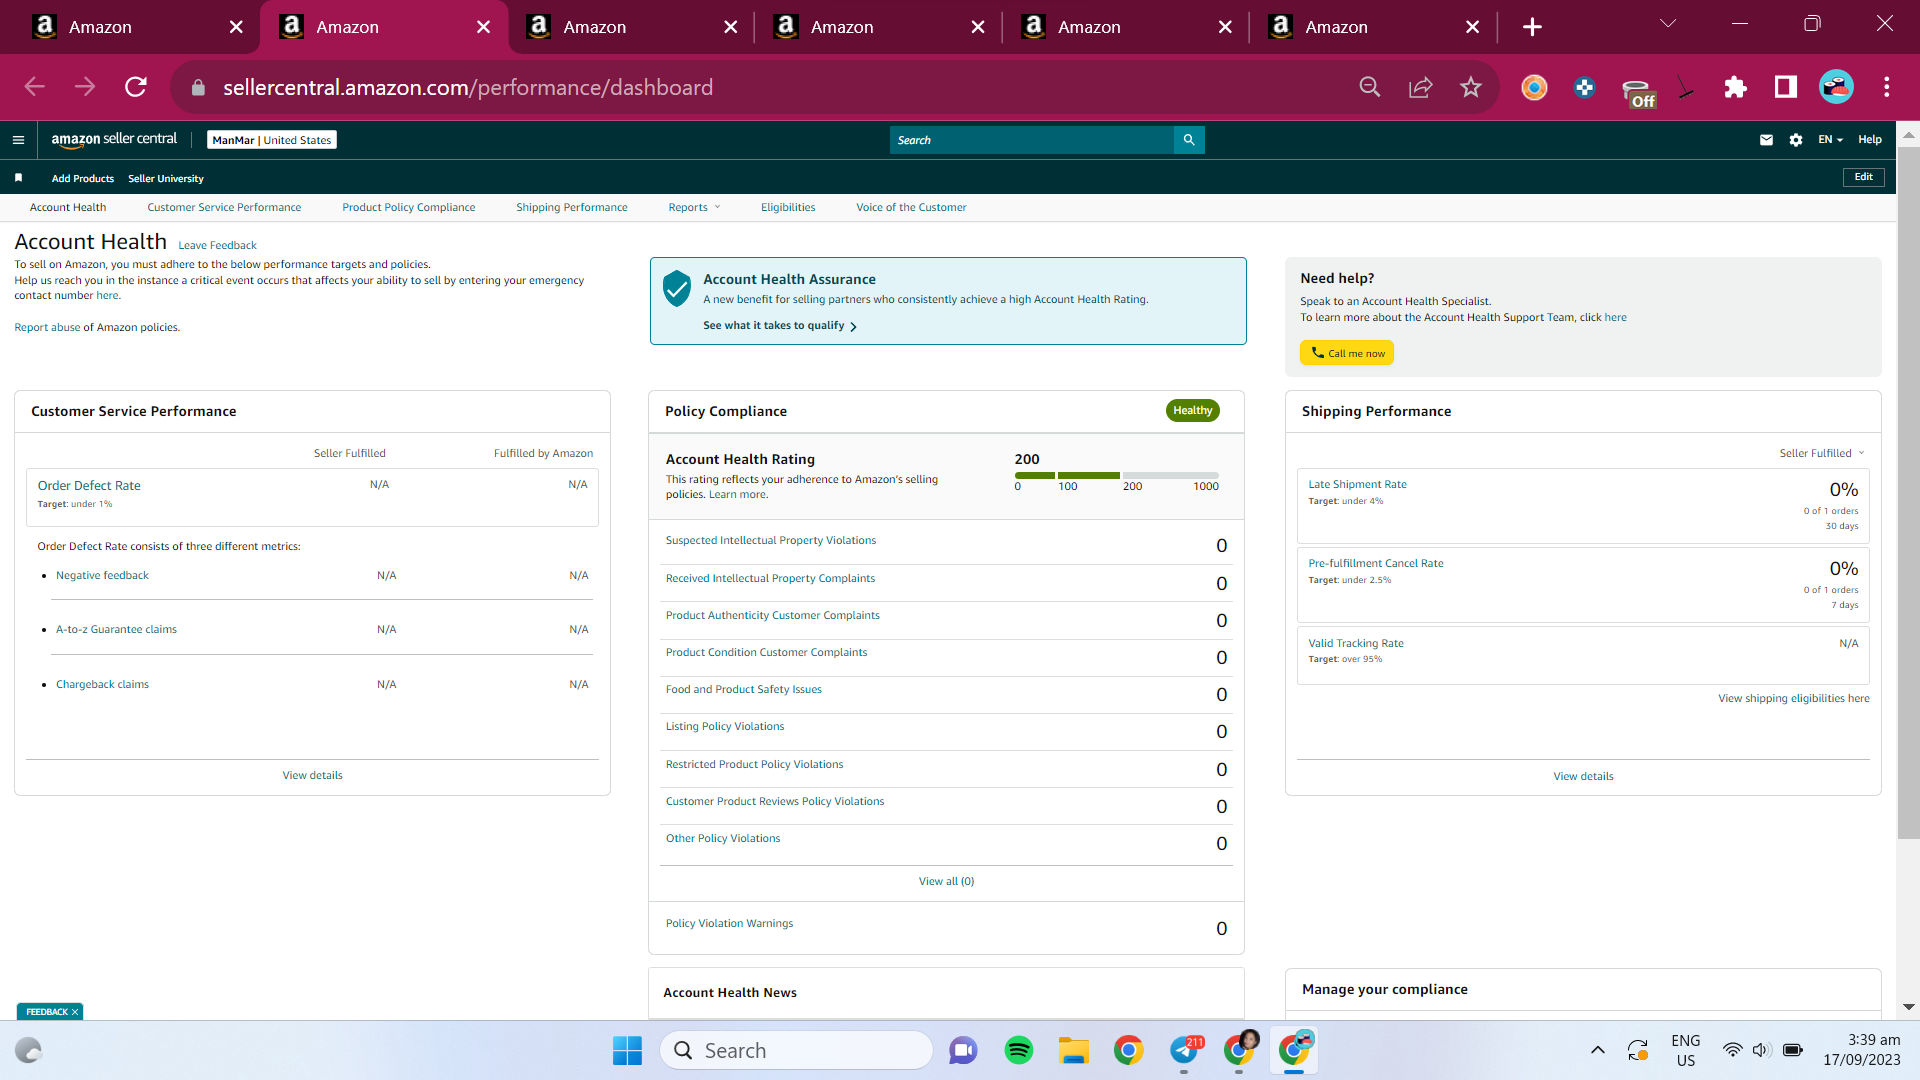Open the EN language dropdown
The width and height of the screenshot is (1920, 1080).
coord(1830,140)
